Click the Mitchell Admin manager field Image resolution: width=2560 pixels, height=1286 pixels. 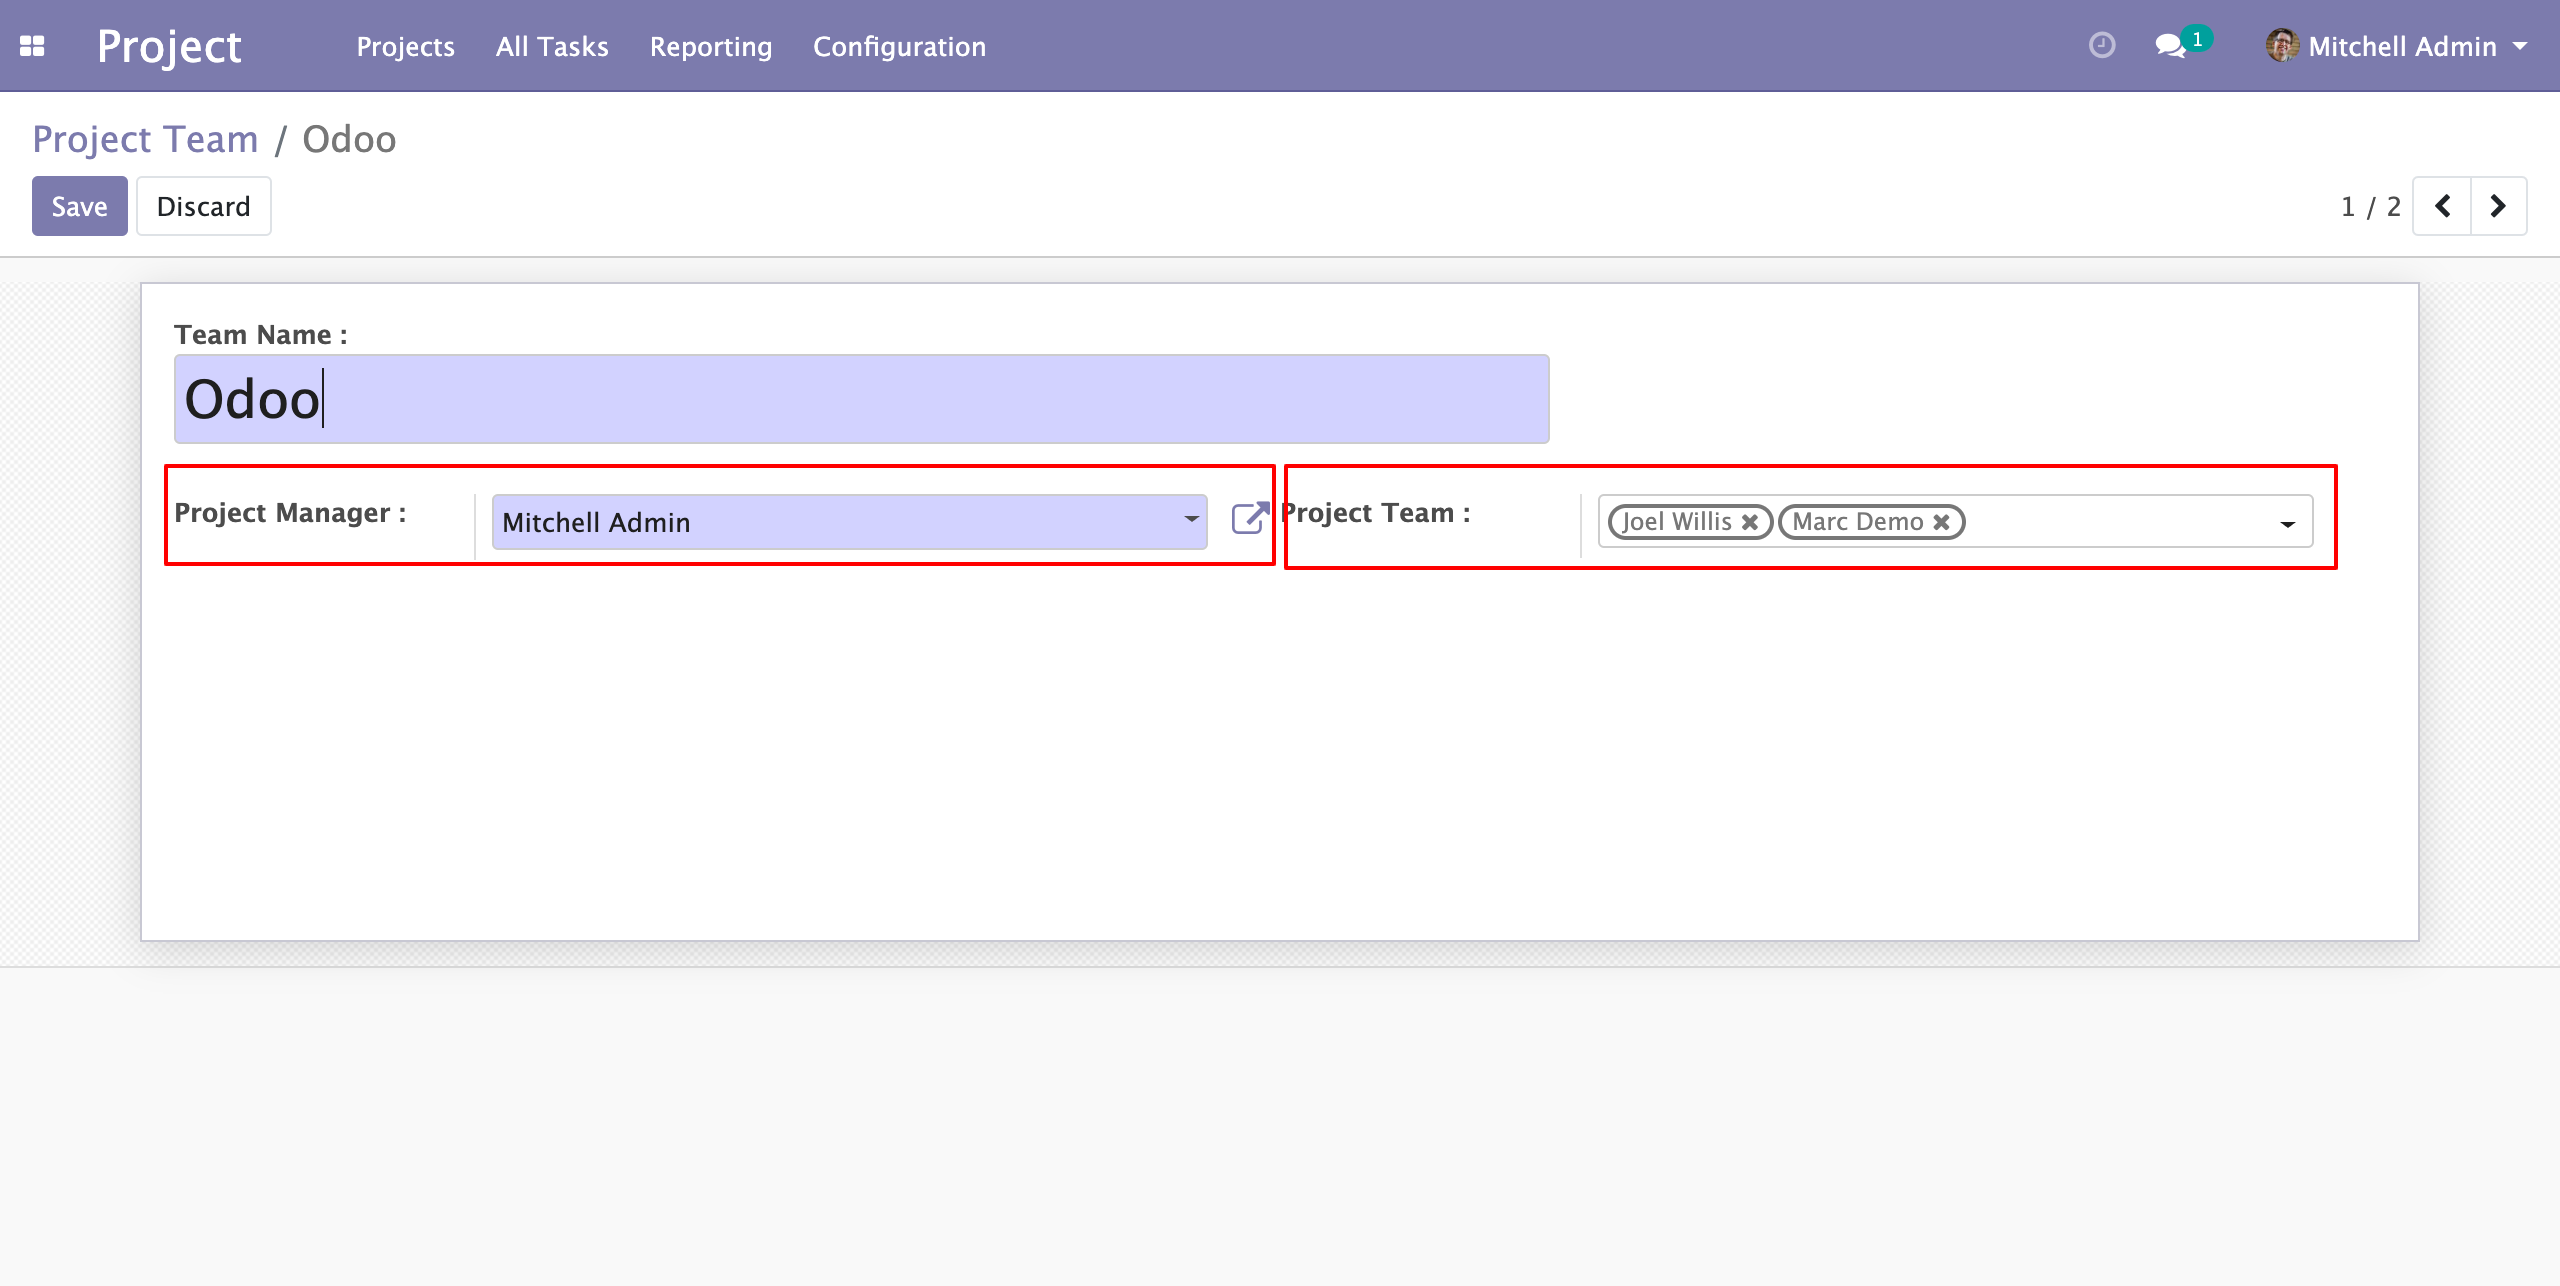click(x=850, y=522)
